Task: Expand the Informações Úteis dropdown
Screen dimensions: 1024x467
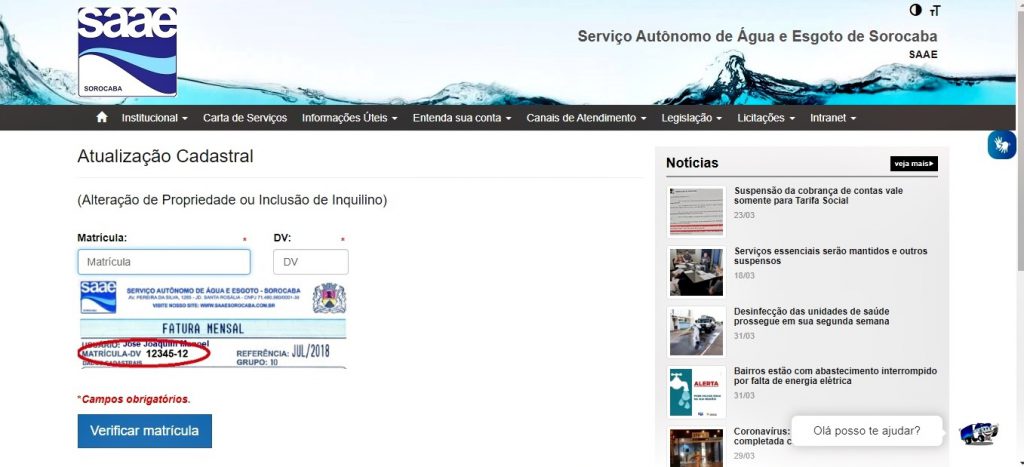Action: (x=349, y=118)
